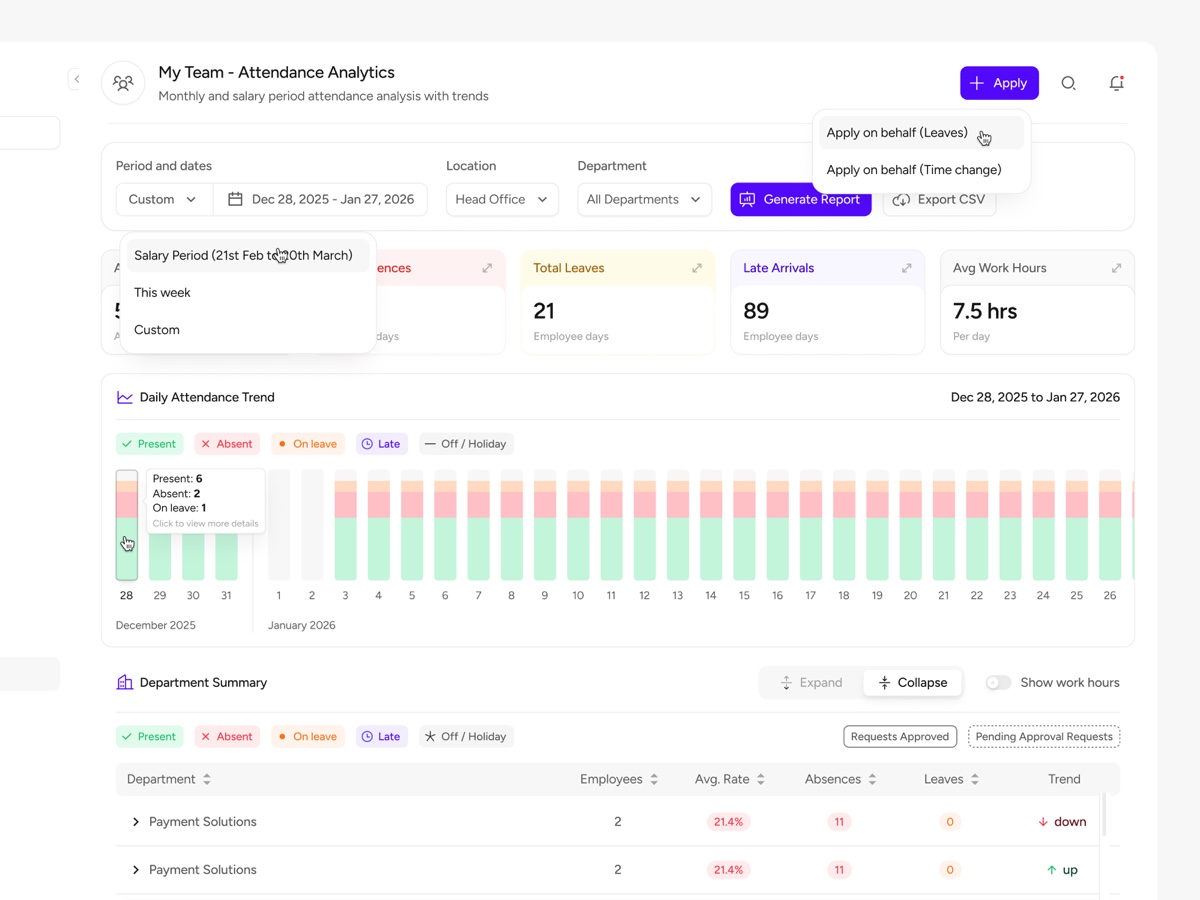The image size is (1200, 900).
Task: Toggle the Present legend in the trend chart
Action: 149,444
